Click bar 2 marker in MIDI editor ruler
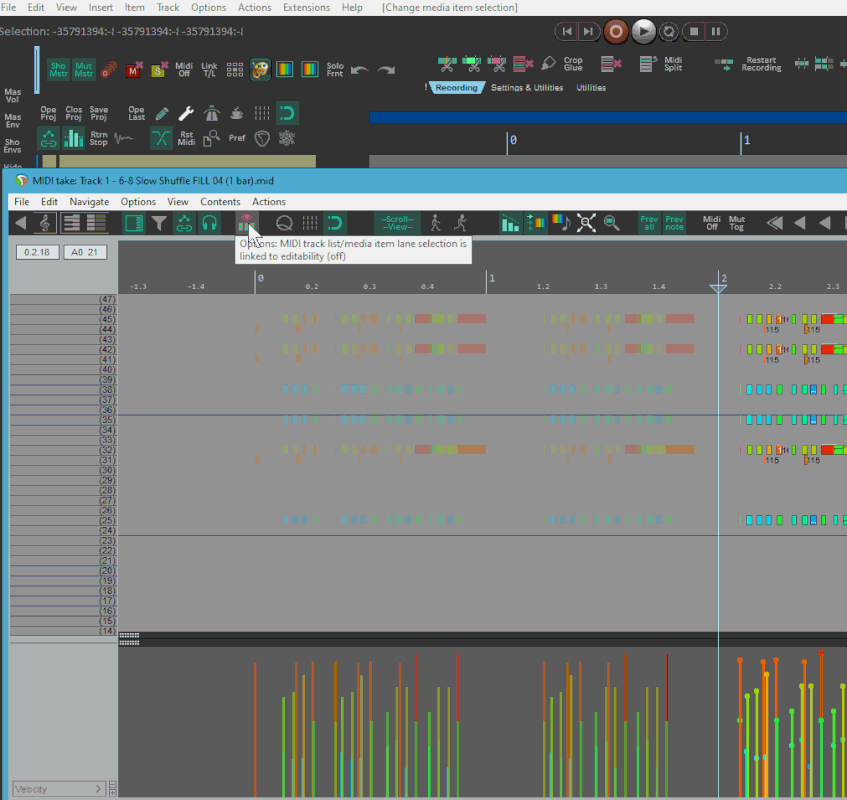Image resolution: width=847 pixels, height=800 pixels. (723, 279)
